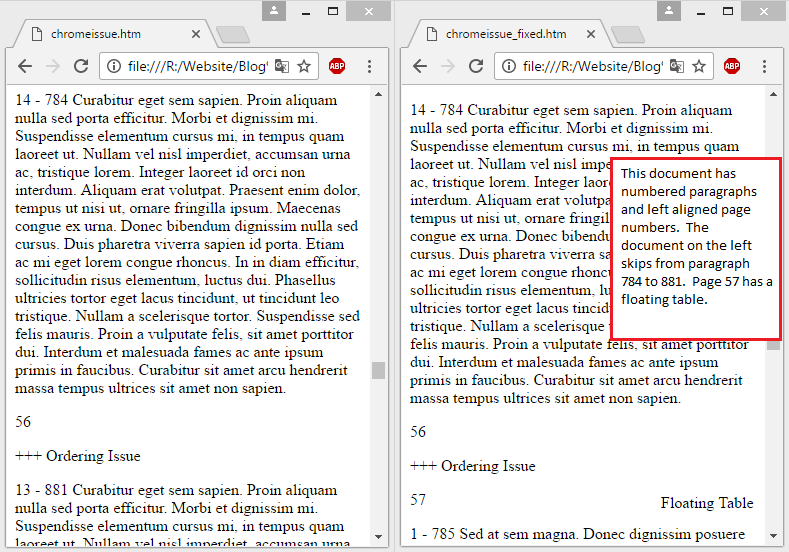Click scroll down arrow in right window

[x=773, y=536]
